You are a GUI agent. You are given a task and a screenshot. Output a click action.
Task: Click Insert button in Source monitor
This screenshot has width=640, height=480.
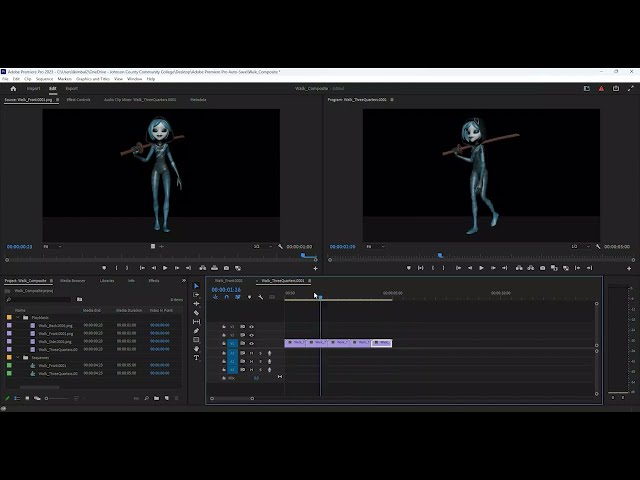click(x=202, y=268)
